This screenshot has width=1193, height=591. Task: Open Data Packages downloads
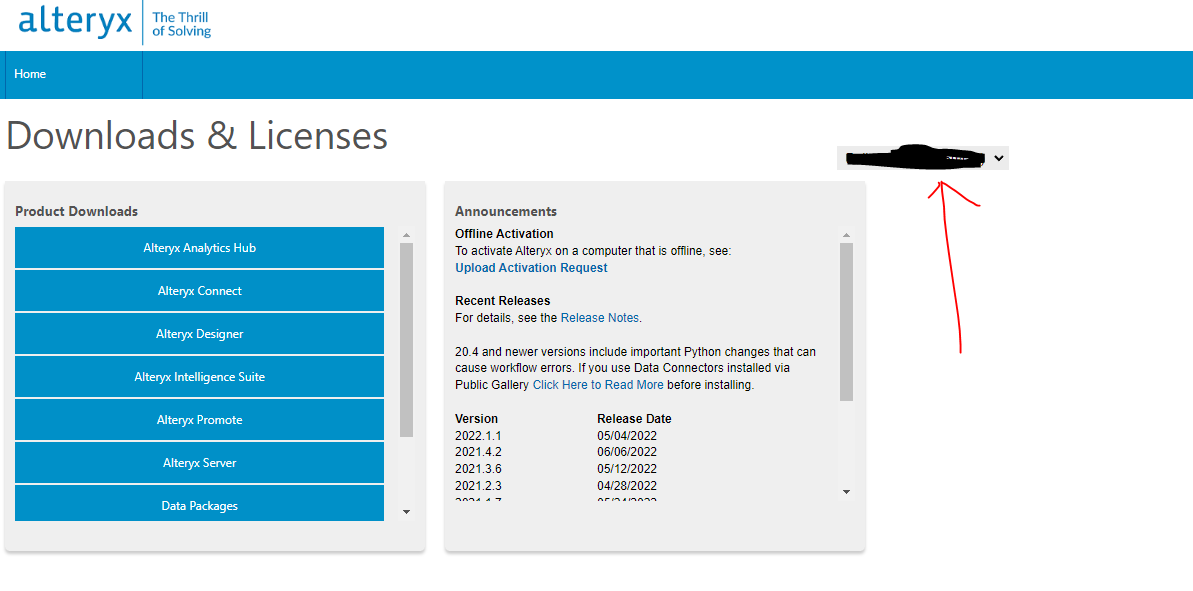click(199, 505)
